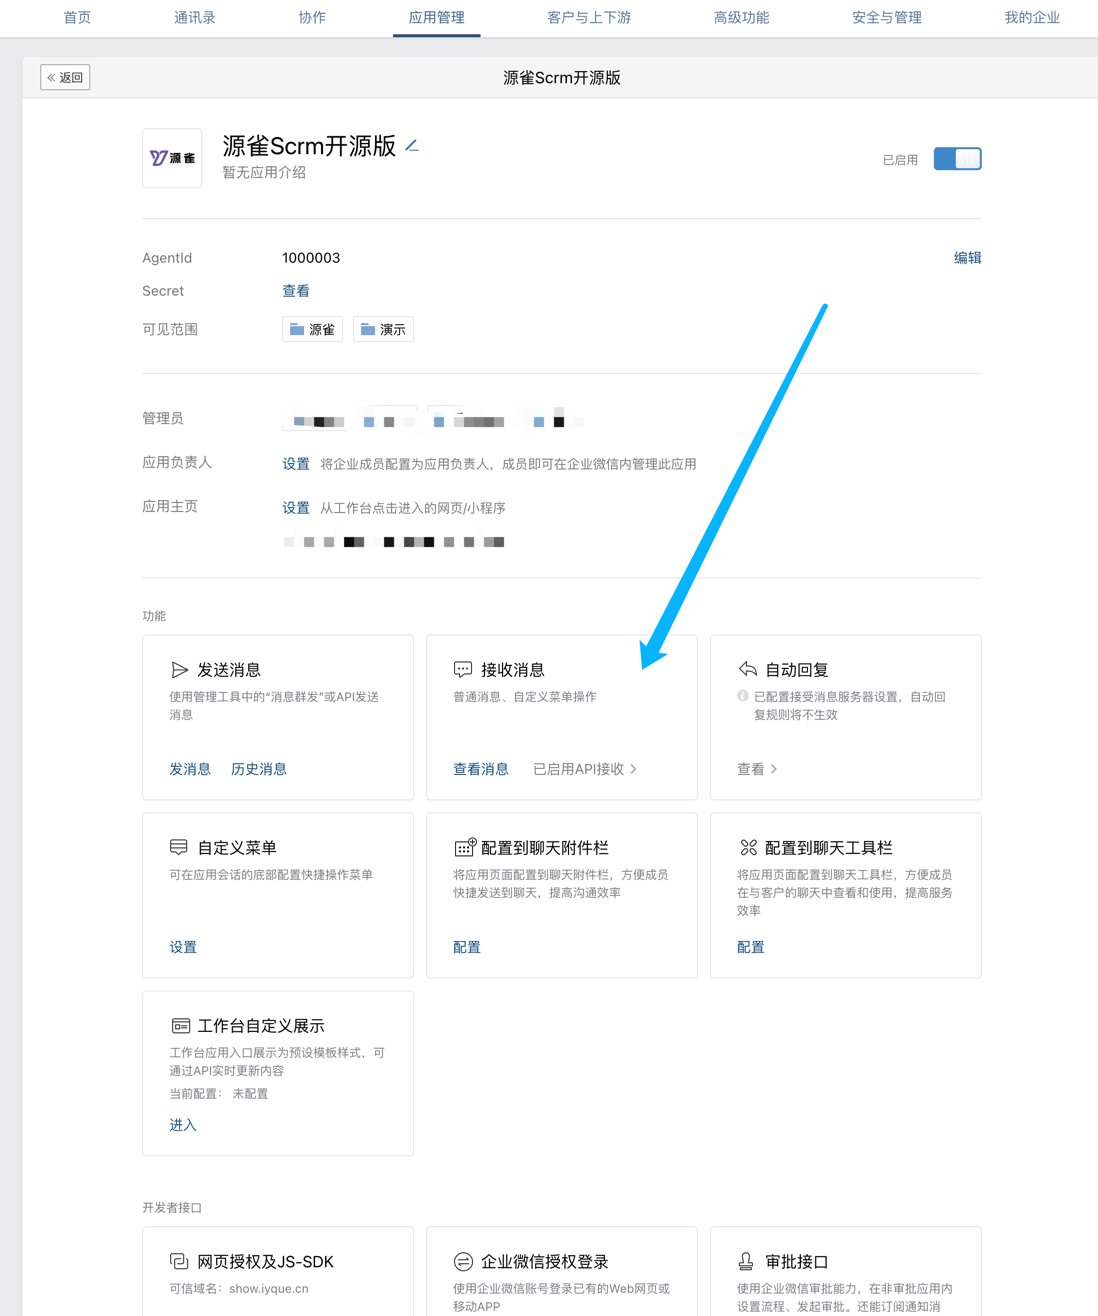Click 设置 for 应用负责人

click(296, 464)
